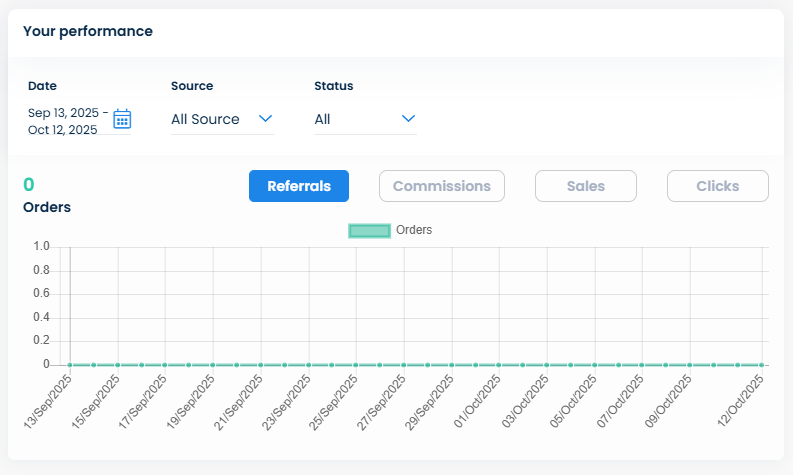This screenshot has width=793, height=475.
Task: Click the Your performance heading
Action: pos(88,31)
